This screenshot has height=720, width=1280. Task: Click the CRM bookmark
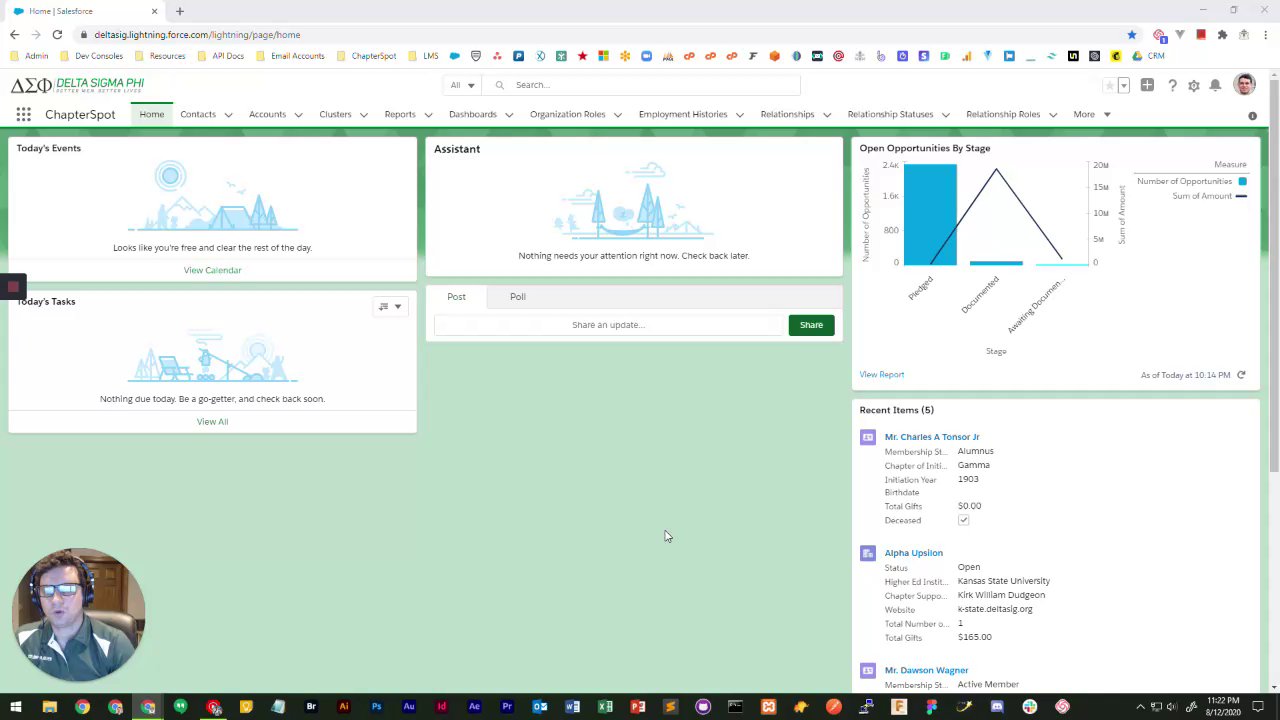coord(1149,56)
